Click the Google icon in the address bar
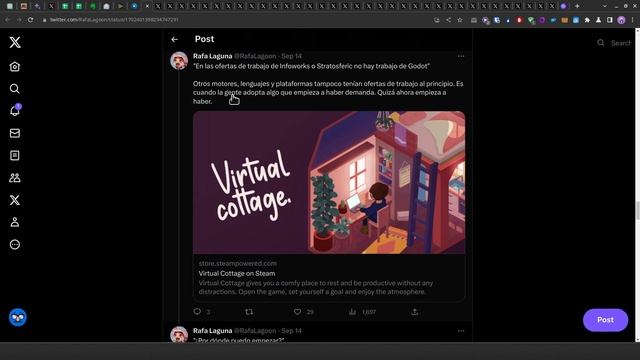Screen dimensions: 640x360 (437, 20)
